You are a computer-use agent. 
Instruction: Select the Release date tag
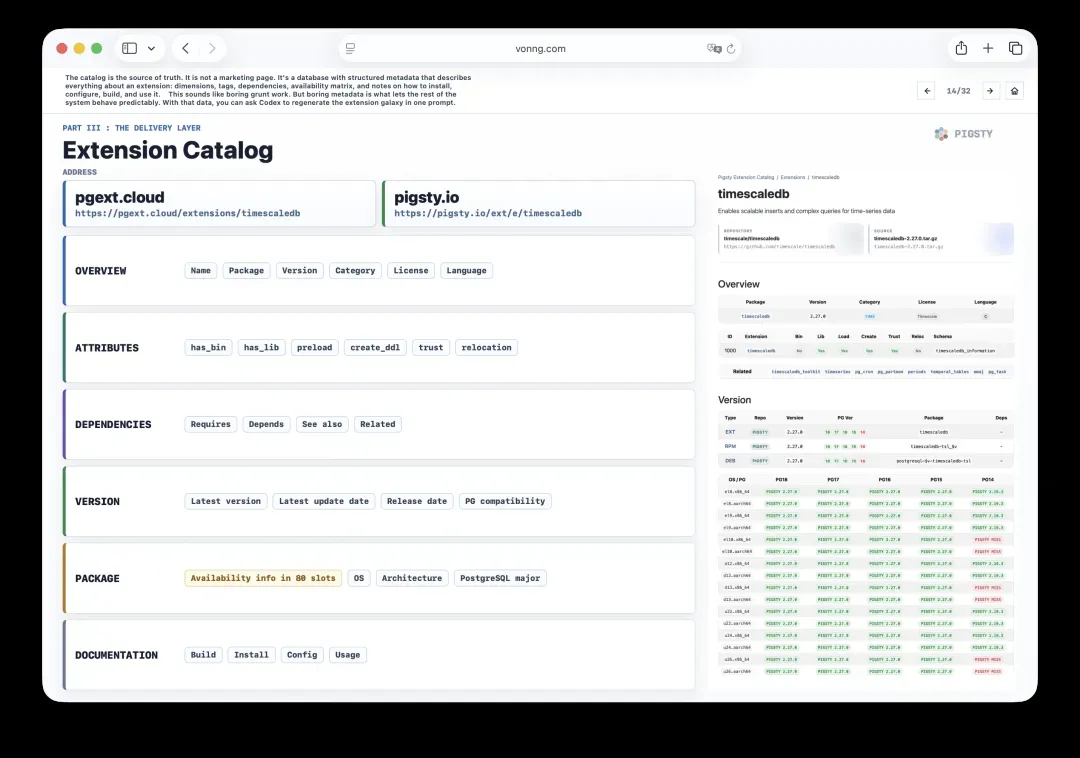click(417, 501)
